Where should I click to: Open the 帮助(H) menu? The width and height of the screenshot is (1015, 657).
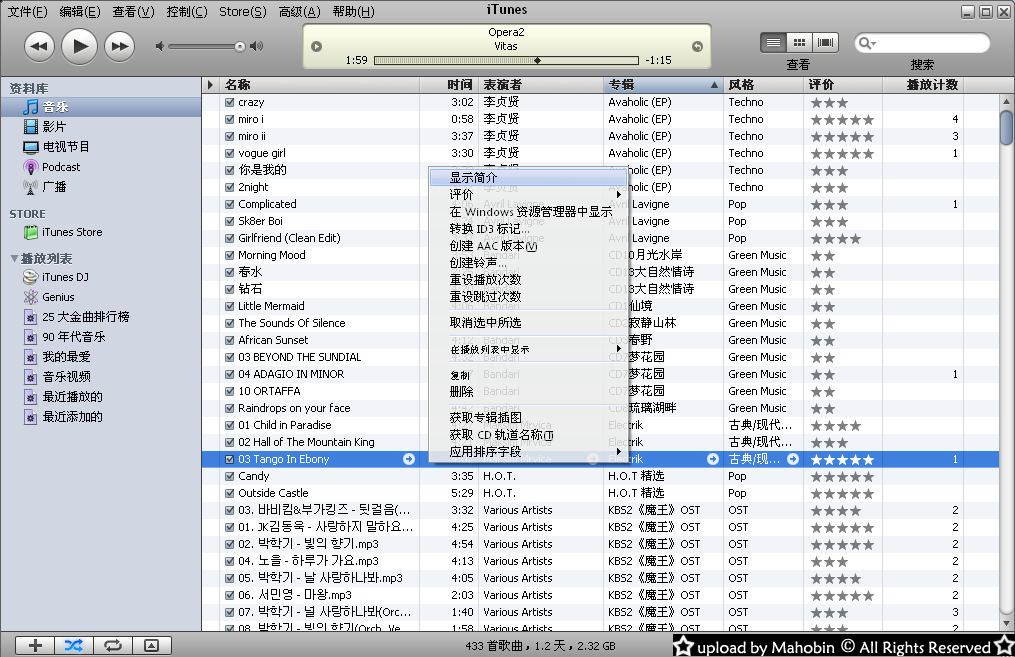tap(353, 12)
